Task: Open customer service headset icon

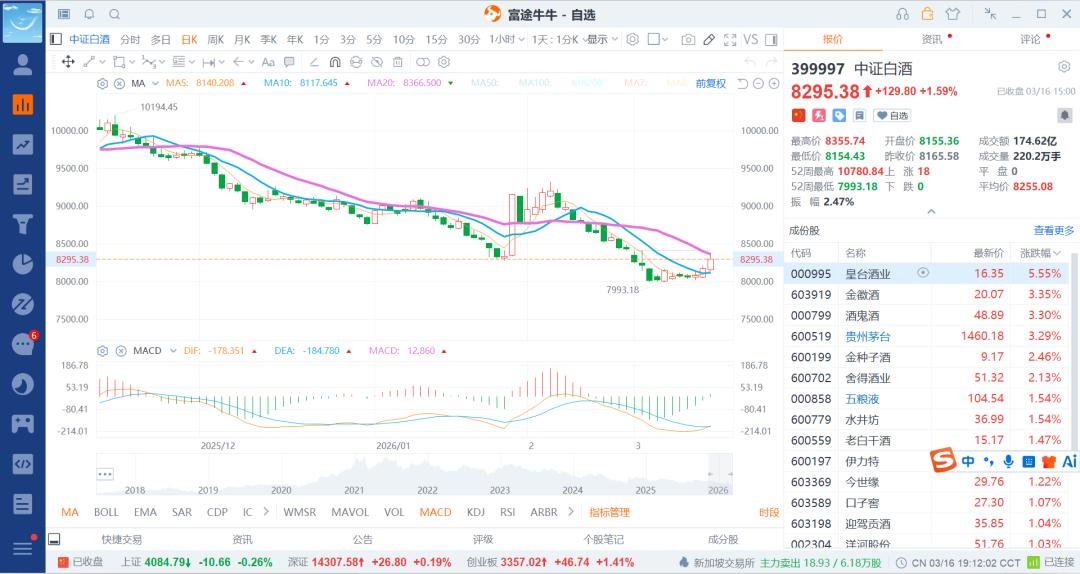Action: (x=902, y=14)
